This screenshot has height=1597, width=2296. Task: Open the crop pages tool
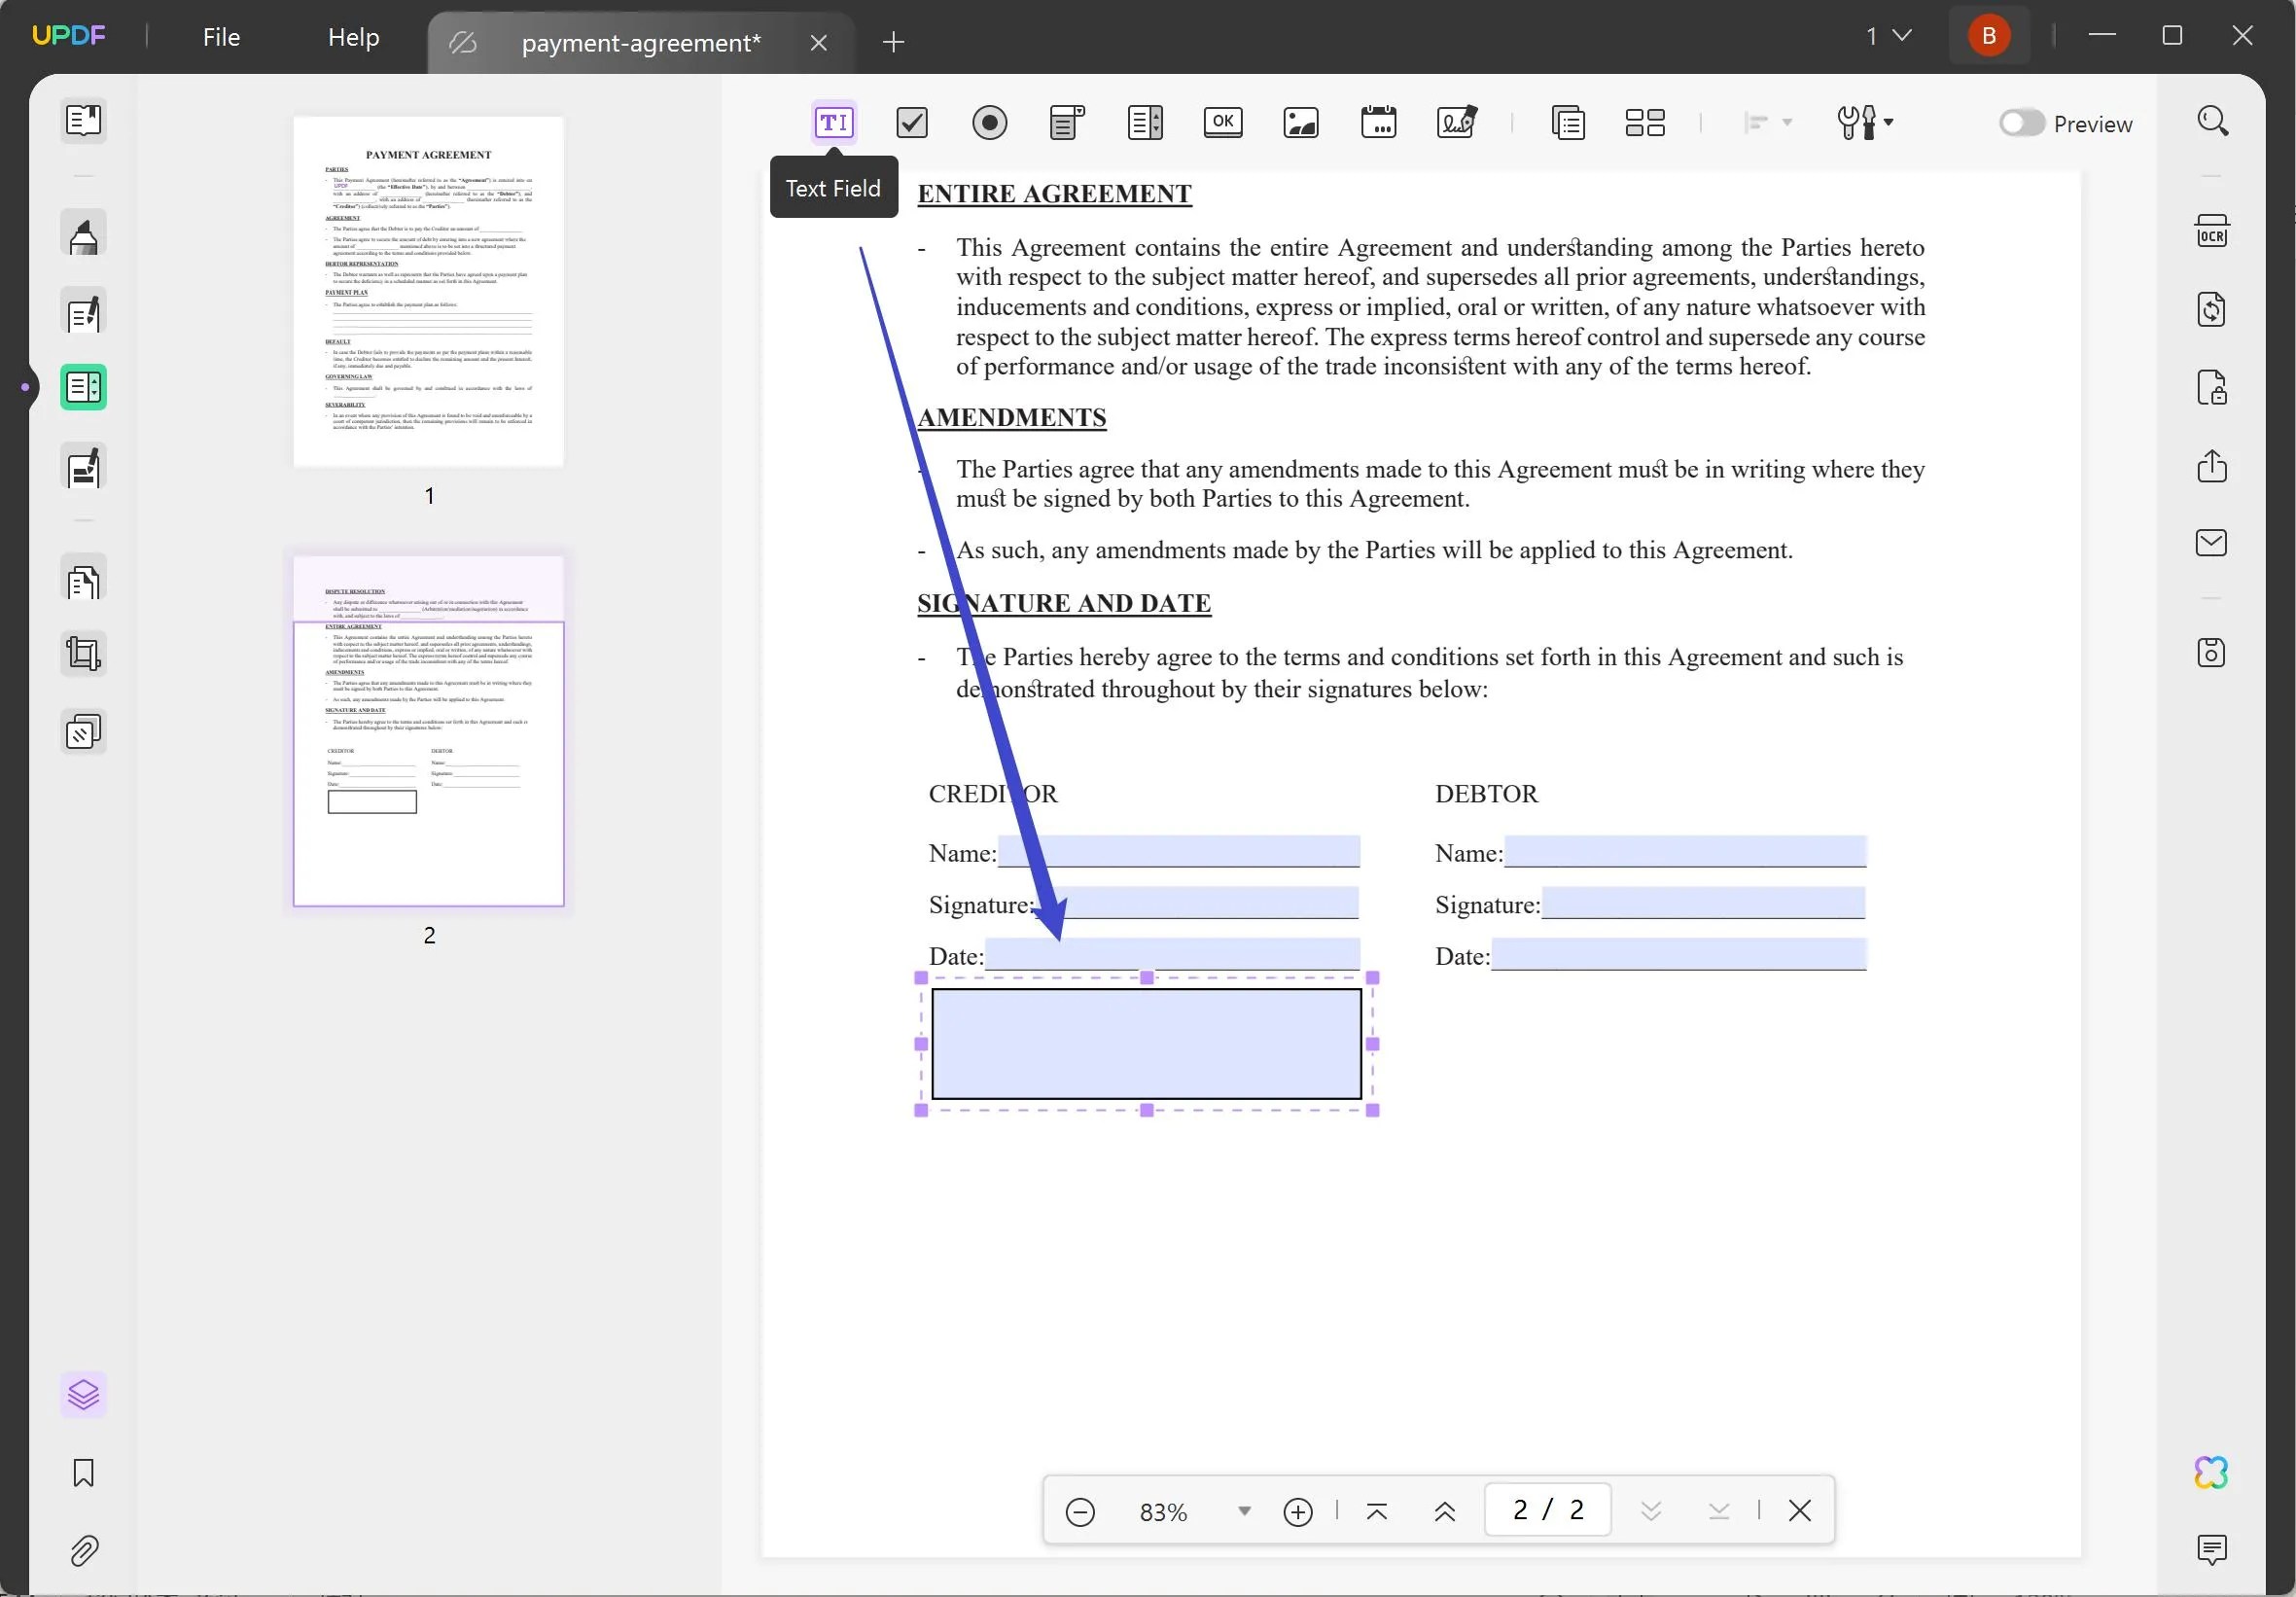coord(83,653)
